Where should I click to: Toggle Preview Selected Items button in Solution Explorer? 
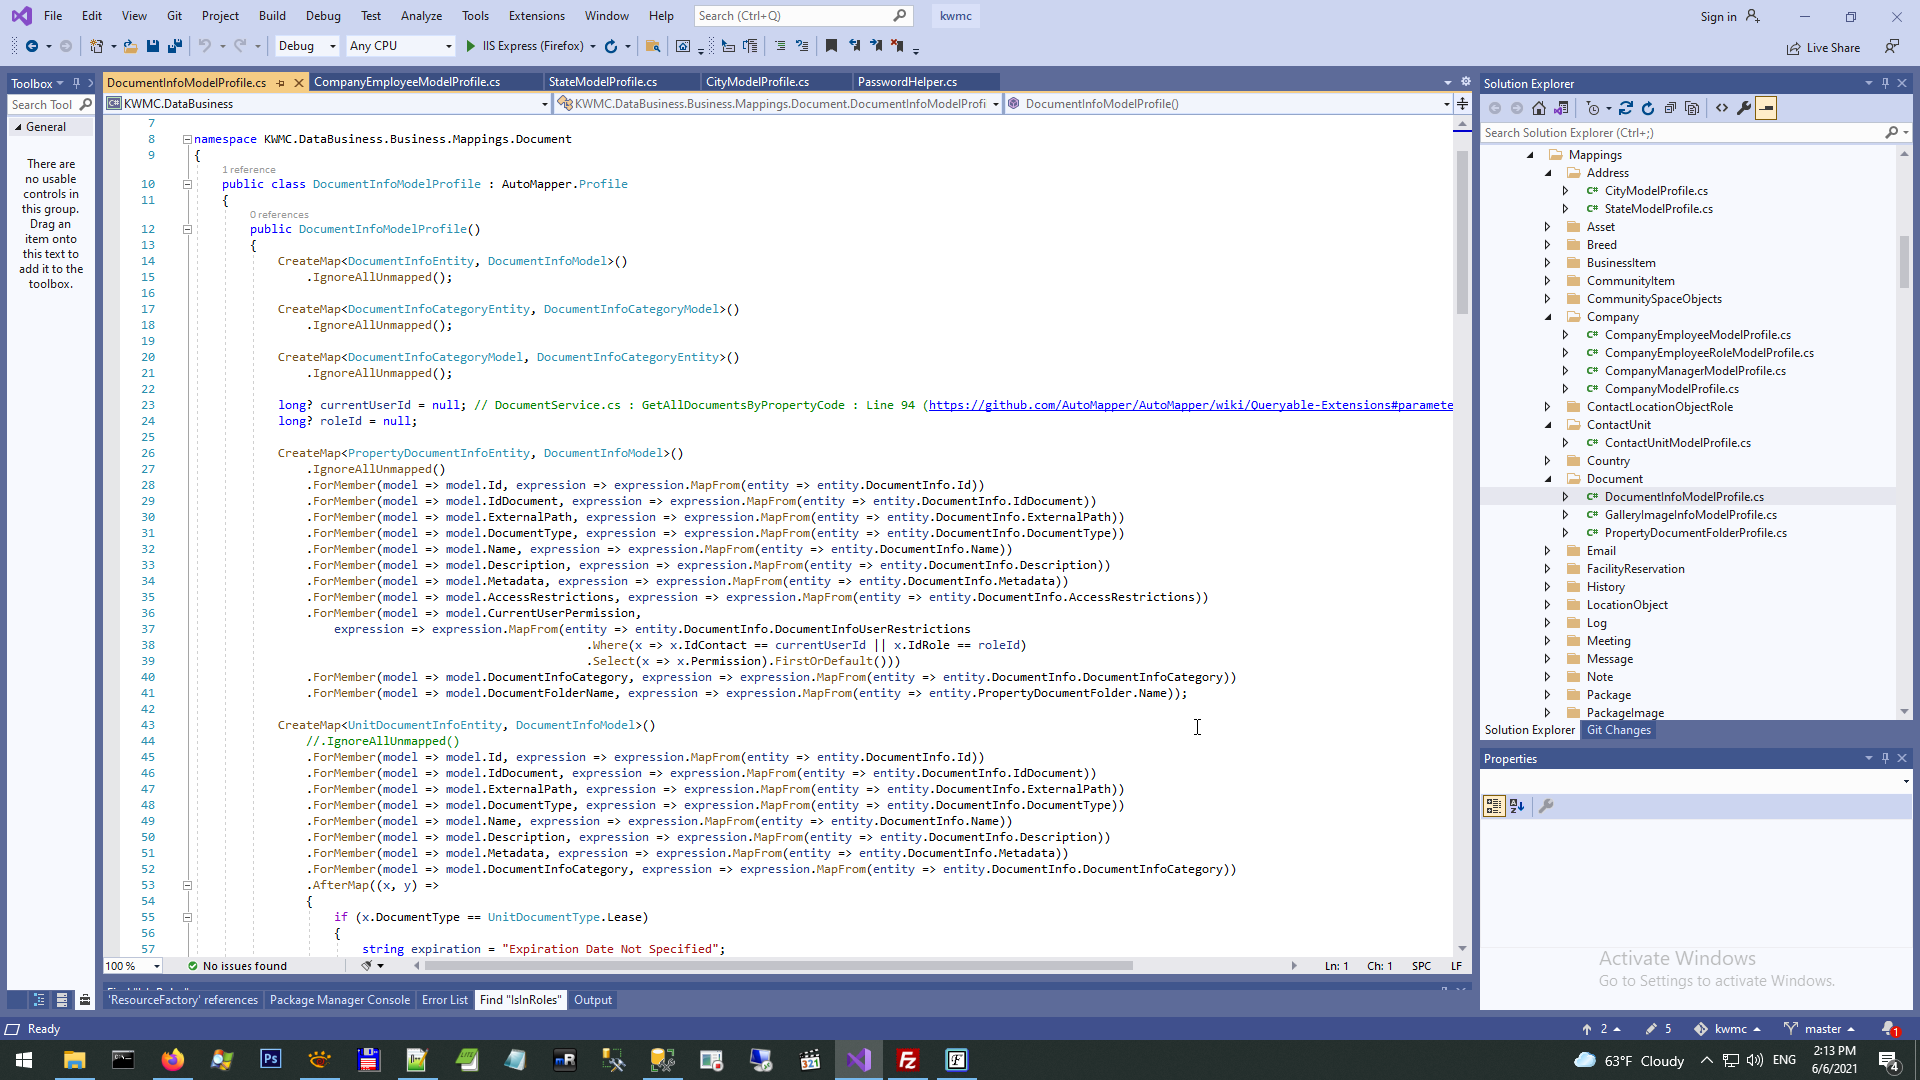(x=1766, y=108)
